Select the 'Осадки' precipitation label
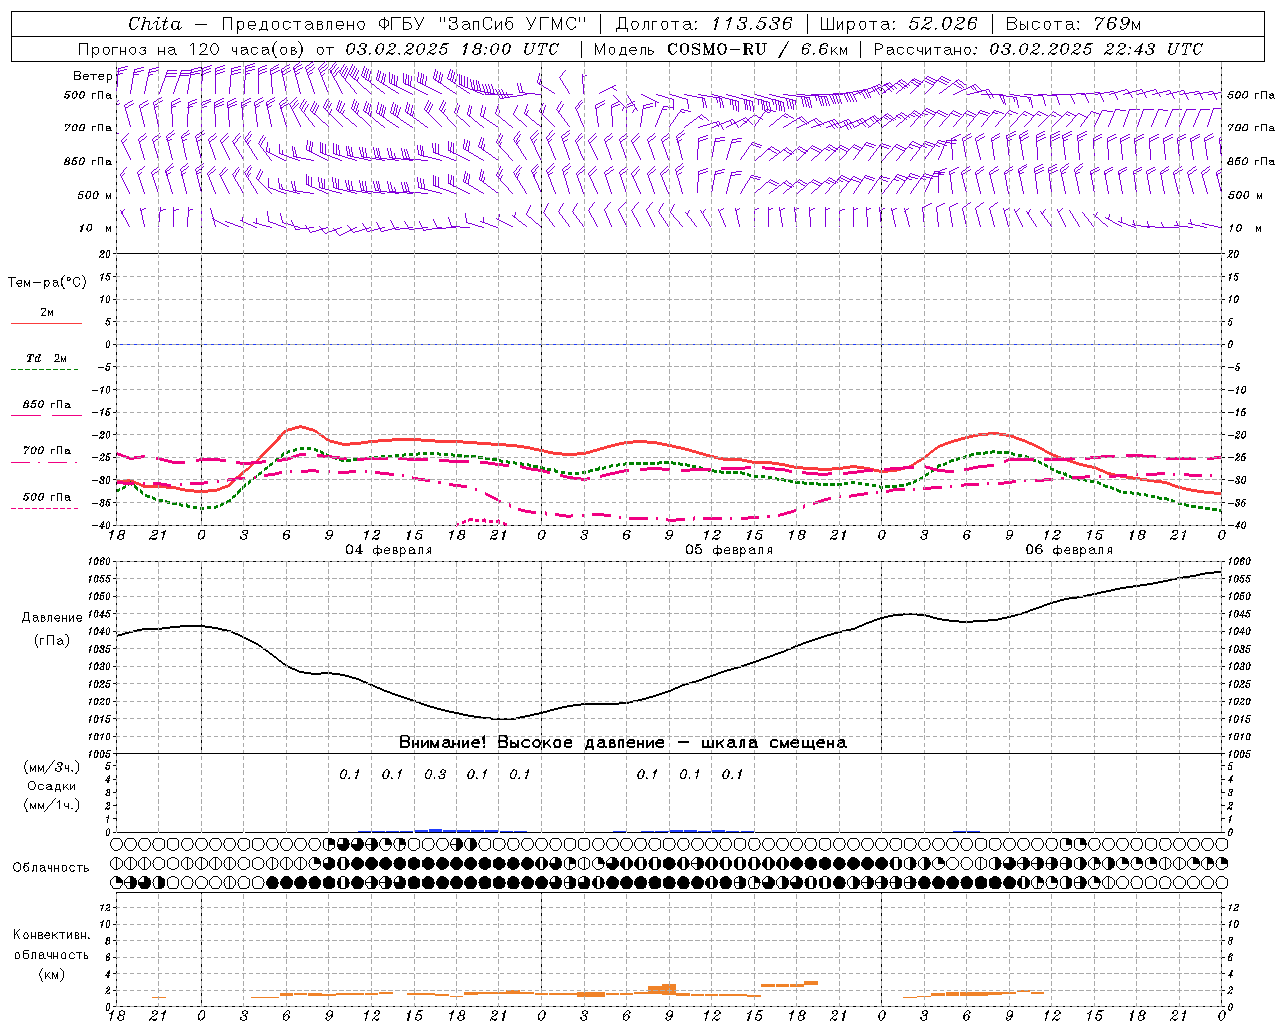 pos(52,786)
